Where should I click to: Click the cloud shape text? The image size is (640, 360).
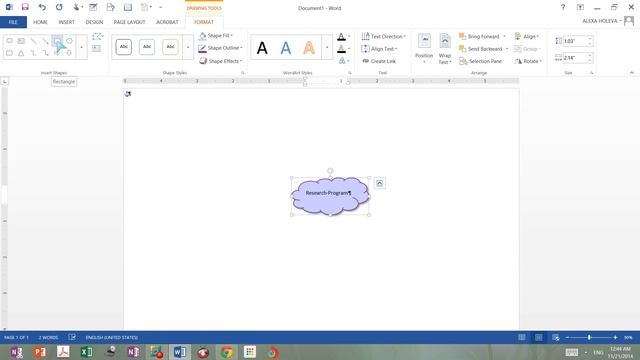point(328,193)
